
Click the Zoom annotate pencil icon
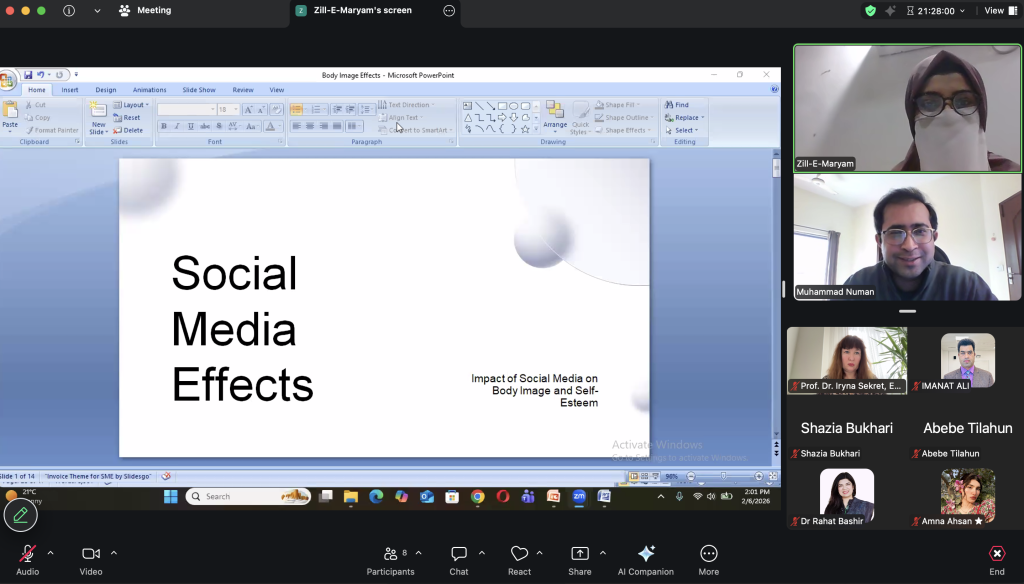click(x=20, y=515)
